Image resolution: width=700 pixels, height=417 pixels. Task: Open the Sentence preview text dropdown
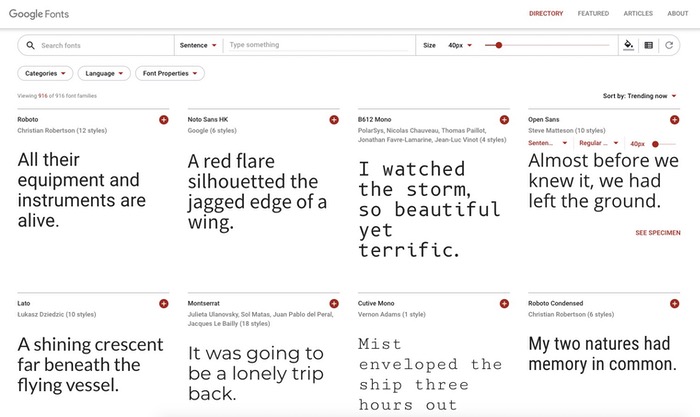click(x=198, y=45)
